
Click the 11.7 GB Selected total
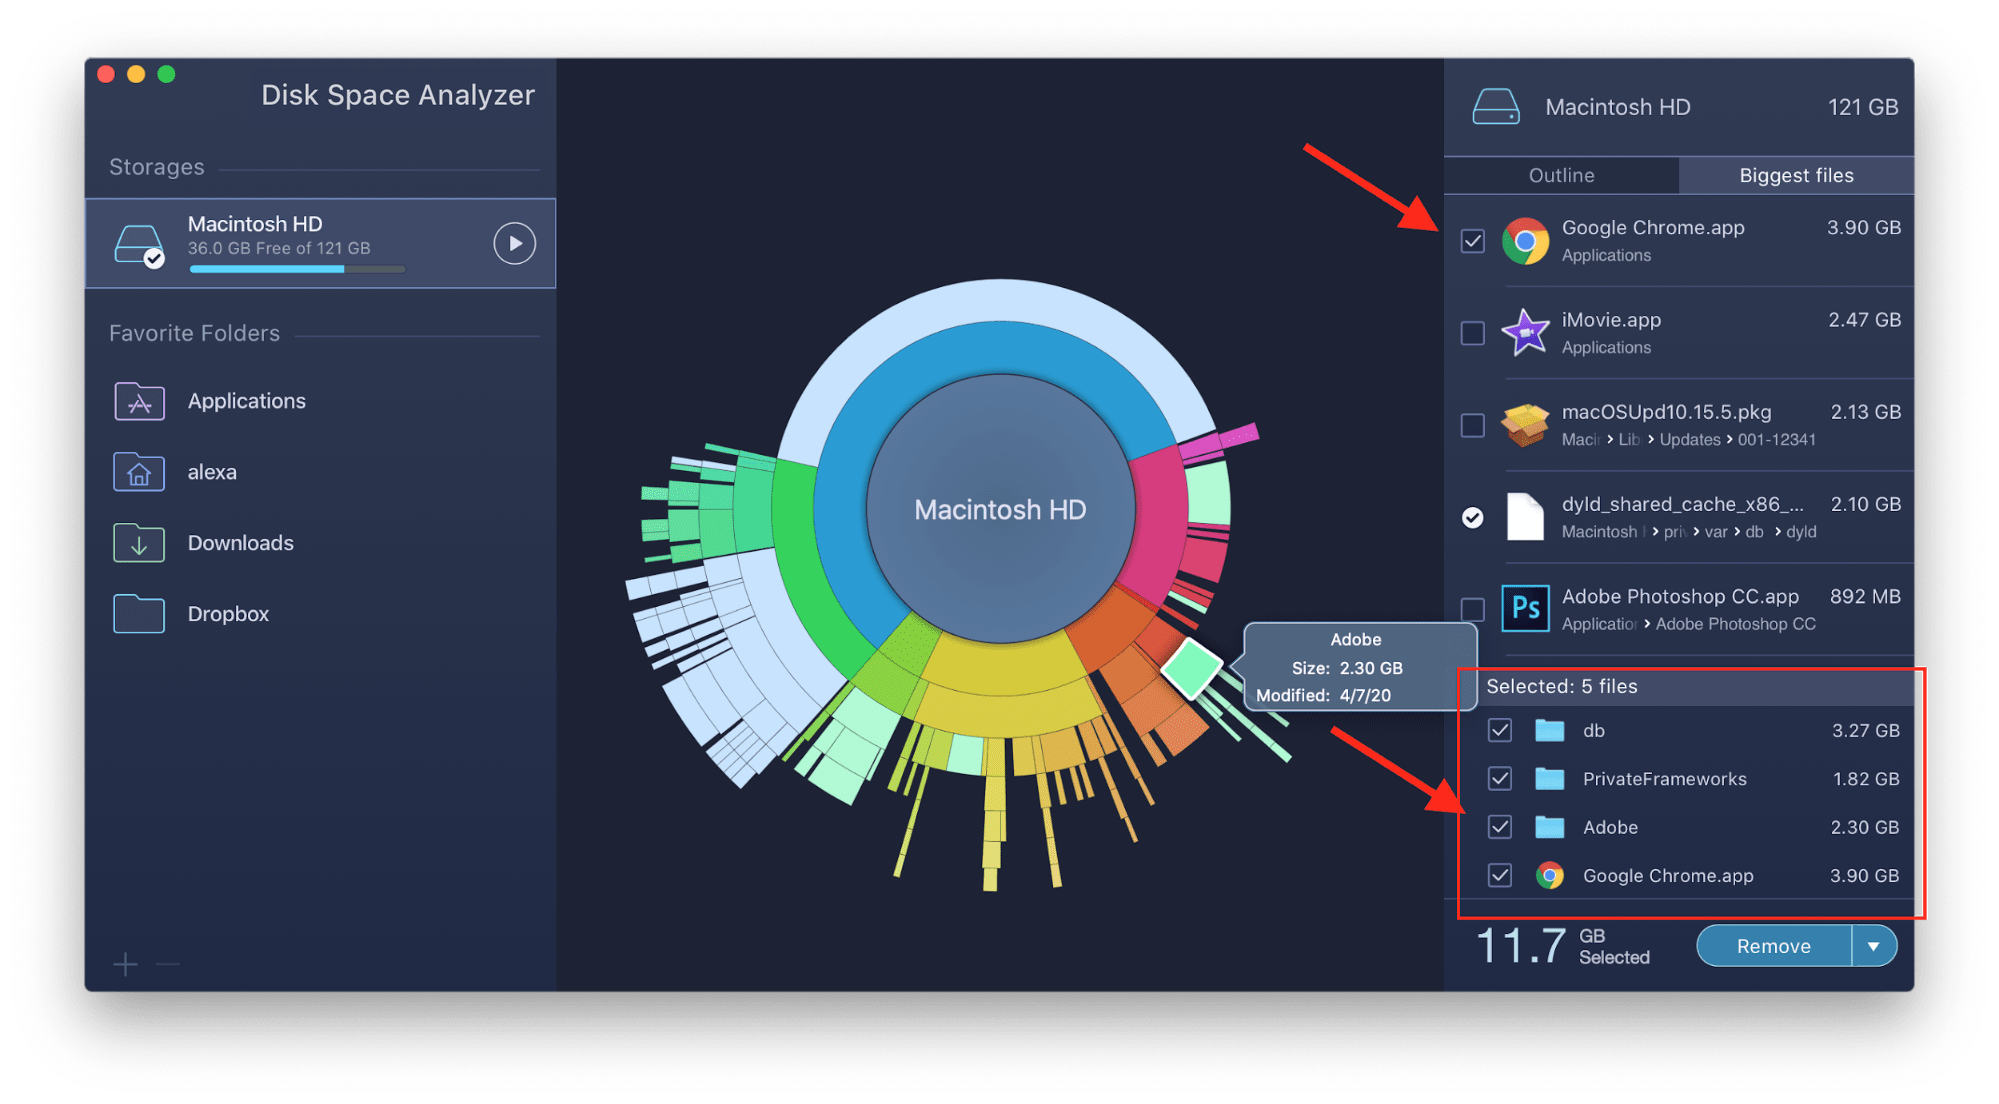pos(1563,946)
